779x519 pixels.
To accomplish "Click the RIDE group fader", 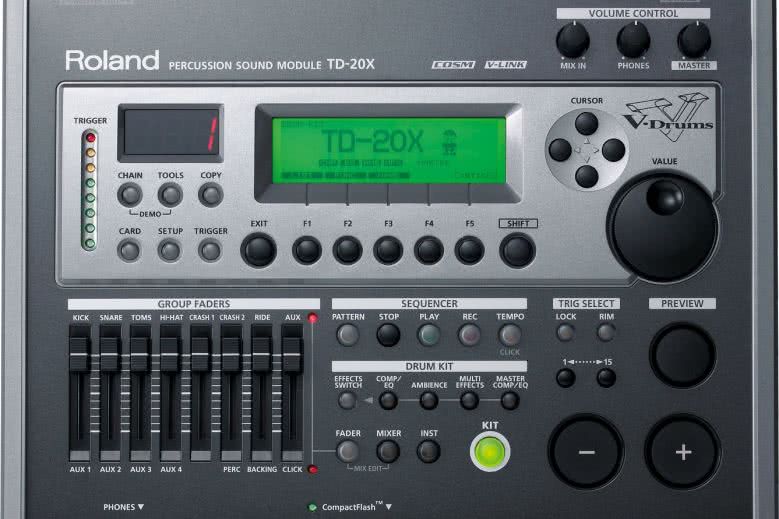I will click(x=261, y=355).
